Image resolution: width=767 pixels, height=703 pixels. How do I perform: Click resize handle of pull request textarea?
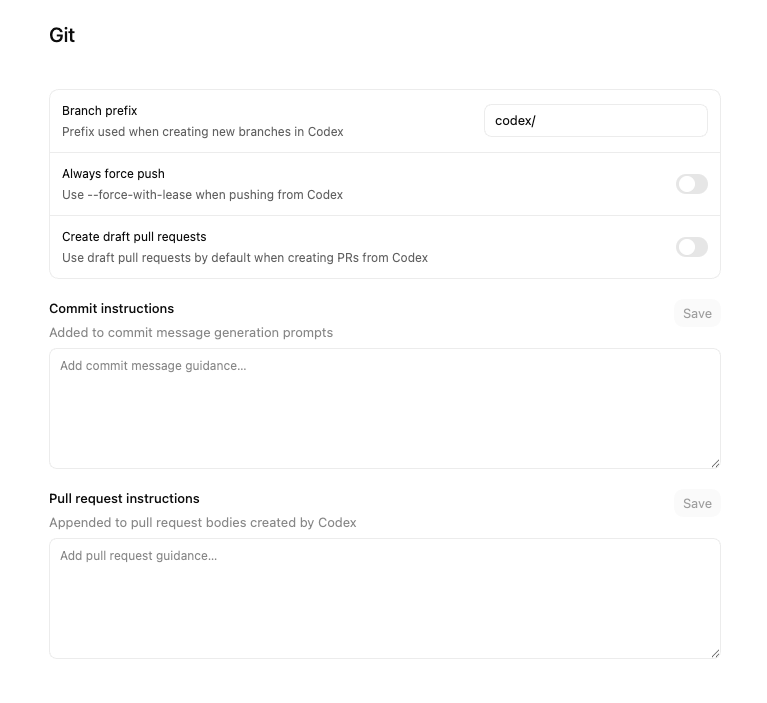pos(715,653)
